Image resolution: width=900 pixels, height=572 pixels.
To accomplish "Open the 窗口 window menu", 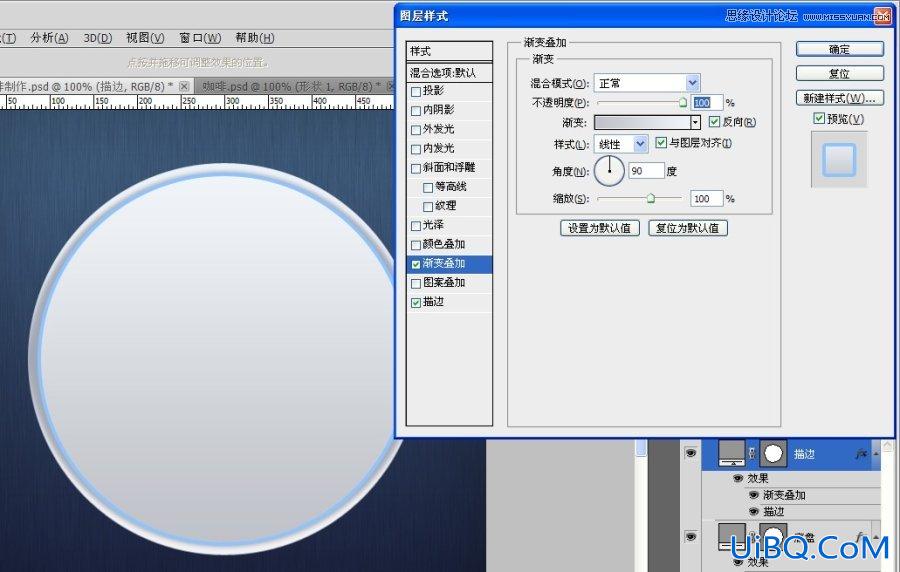I will (x=200, y=38).
